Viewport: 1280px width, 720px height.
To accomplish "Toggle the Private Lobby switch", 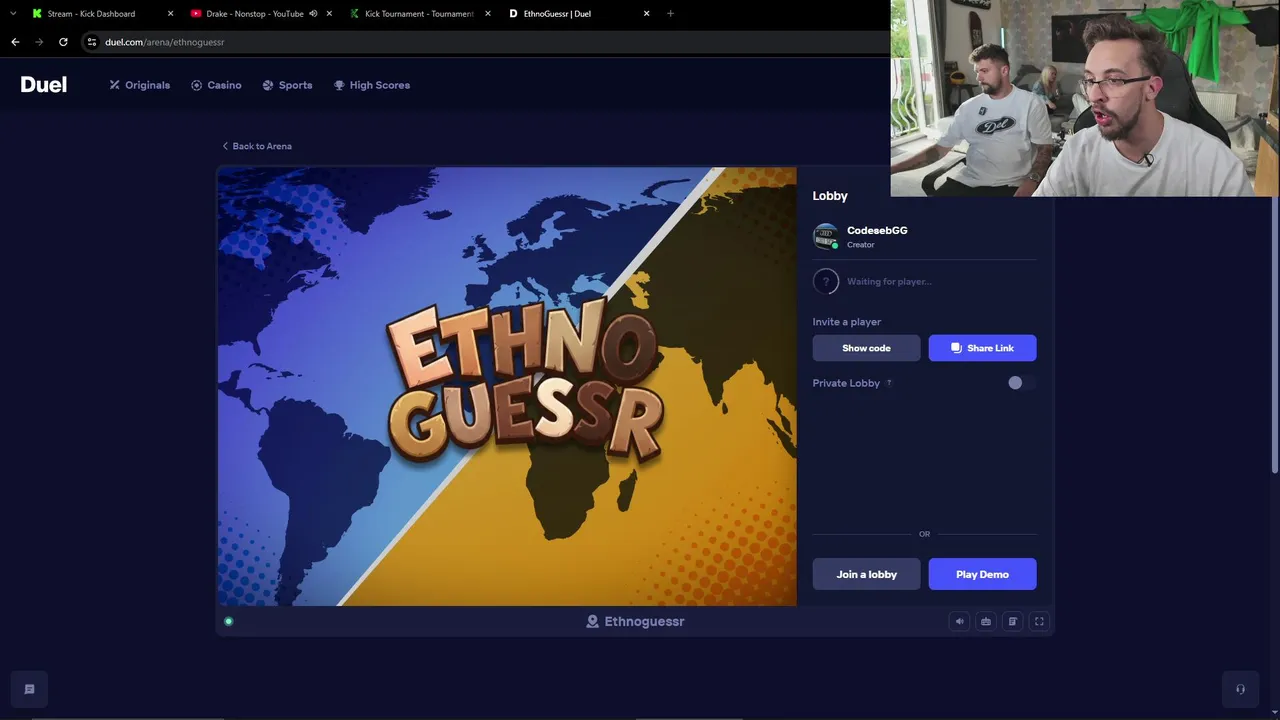I will [x=1020, y=383].
